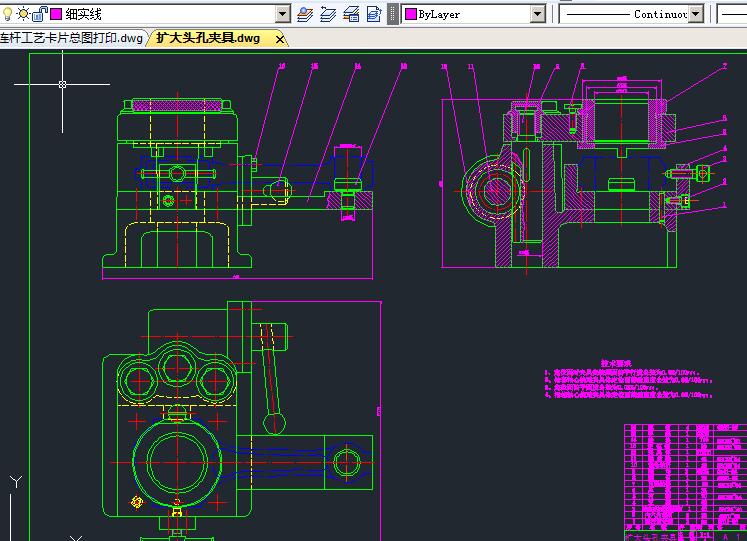Open the Layer Properties Manager icon
The width and height of the screenshot is (747, 541).
352,14
